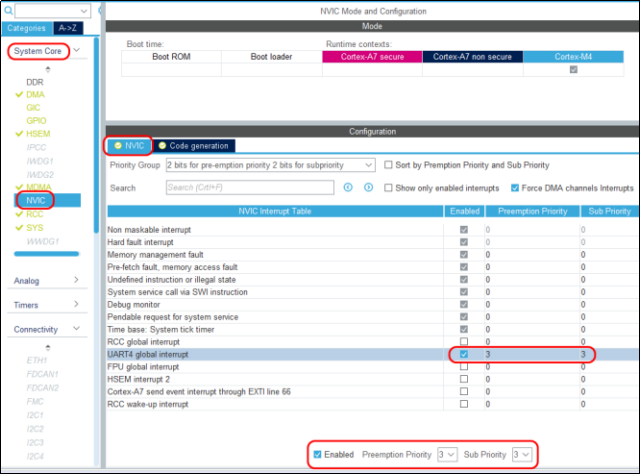Click UART4 sub priority value 3
This screenshot has width=641, height=475.
pos(583,354)
